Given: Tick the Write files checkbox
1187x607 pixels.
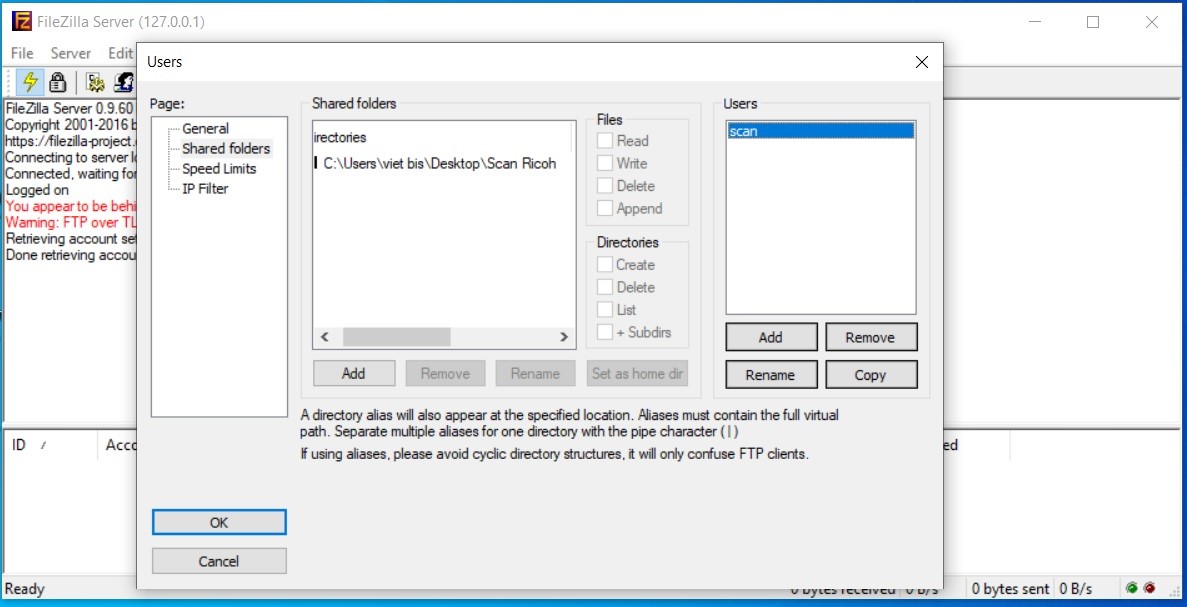Looking at the screenshot, I should (x=605, y=163).
